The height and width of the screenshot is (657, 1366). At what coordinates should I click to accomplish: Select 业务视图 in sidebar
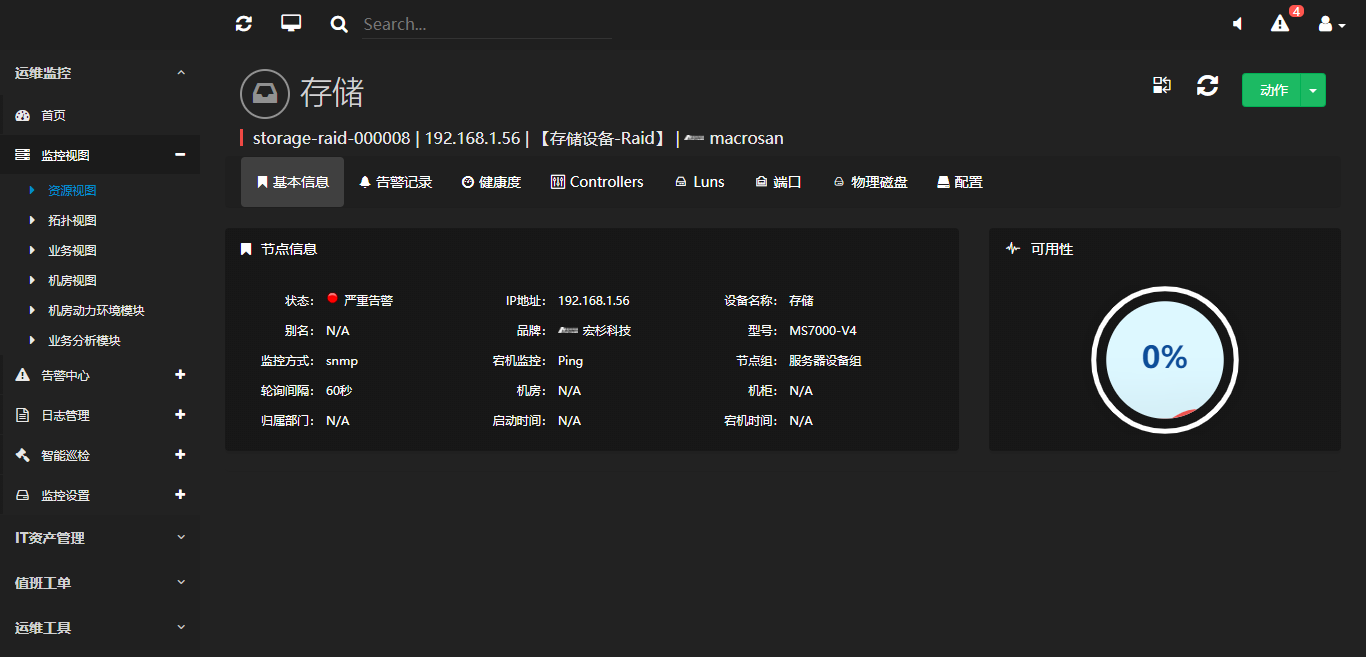coord(72,250)
